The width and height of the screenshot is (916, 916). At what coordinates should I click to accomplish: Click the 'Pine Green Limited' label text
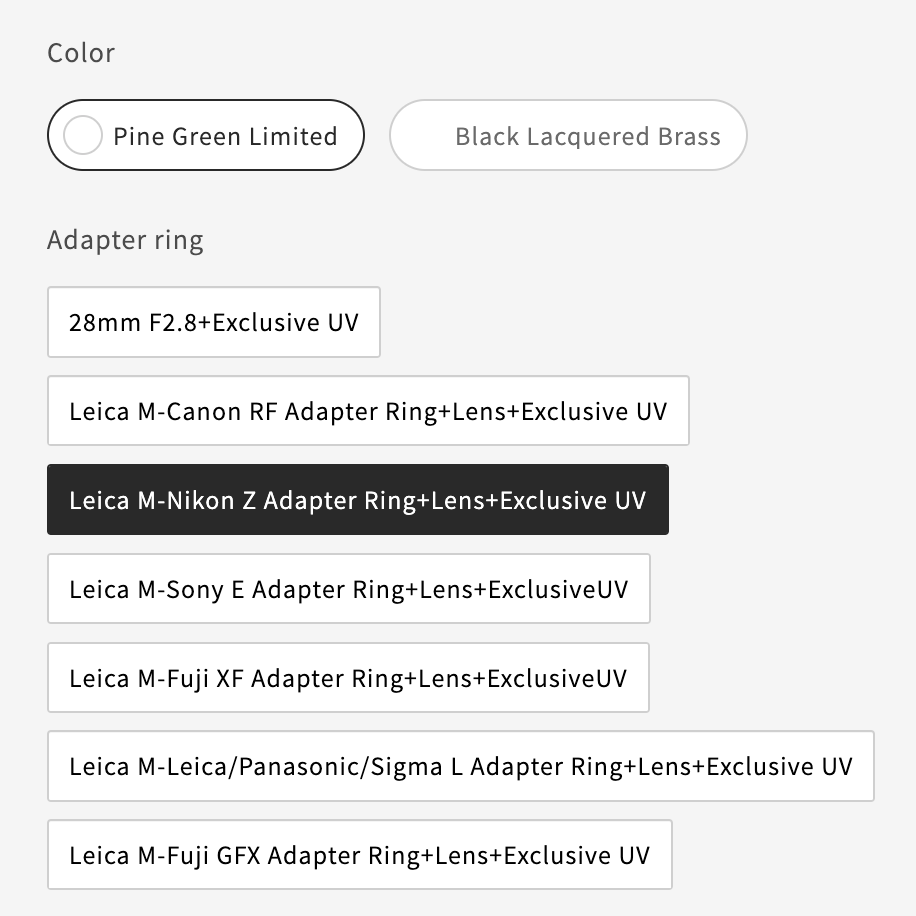pos(225,137)
